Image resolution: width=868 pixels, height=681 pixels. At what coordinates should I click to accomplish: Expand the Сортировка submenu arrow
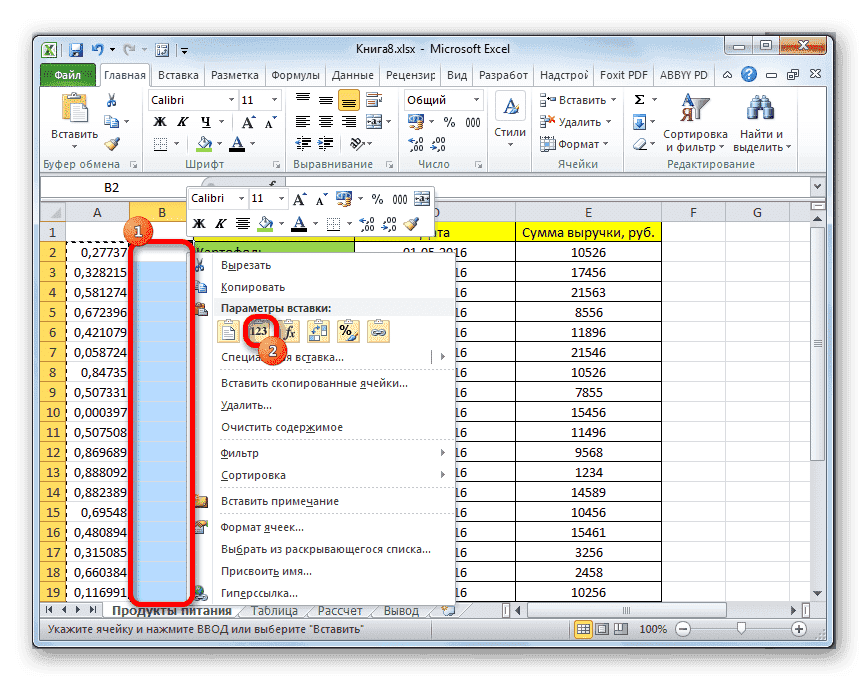pos(445,475)
